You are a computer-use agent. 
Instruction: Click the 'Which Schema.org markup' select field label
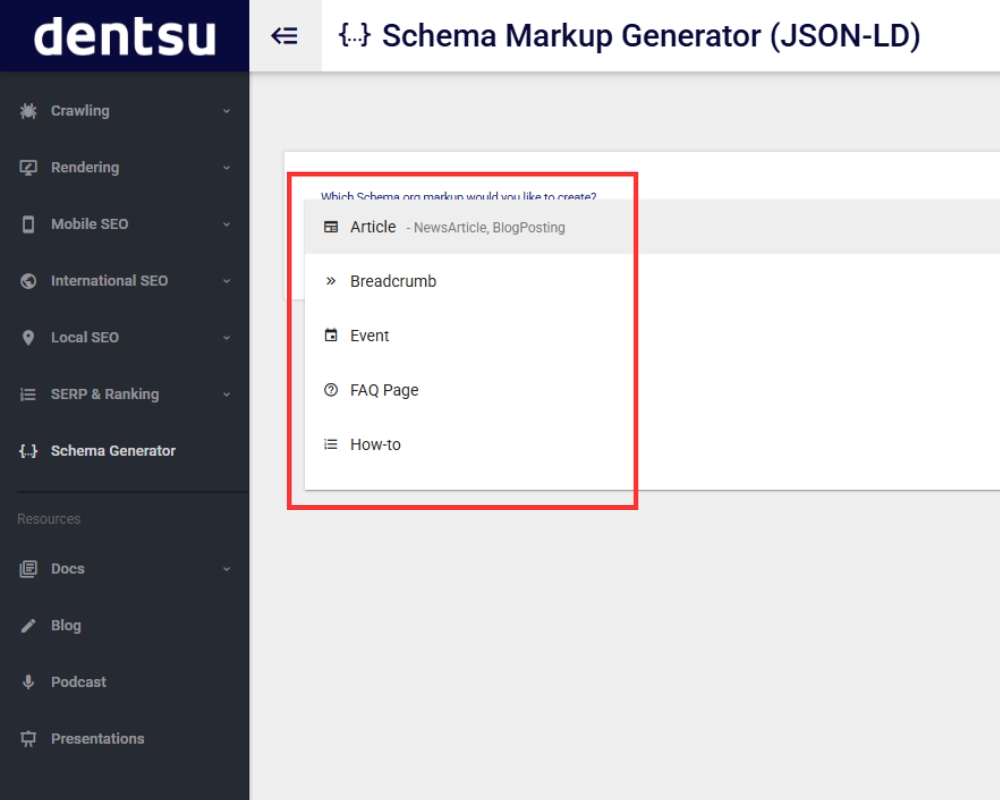[459, 196]
